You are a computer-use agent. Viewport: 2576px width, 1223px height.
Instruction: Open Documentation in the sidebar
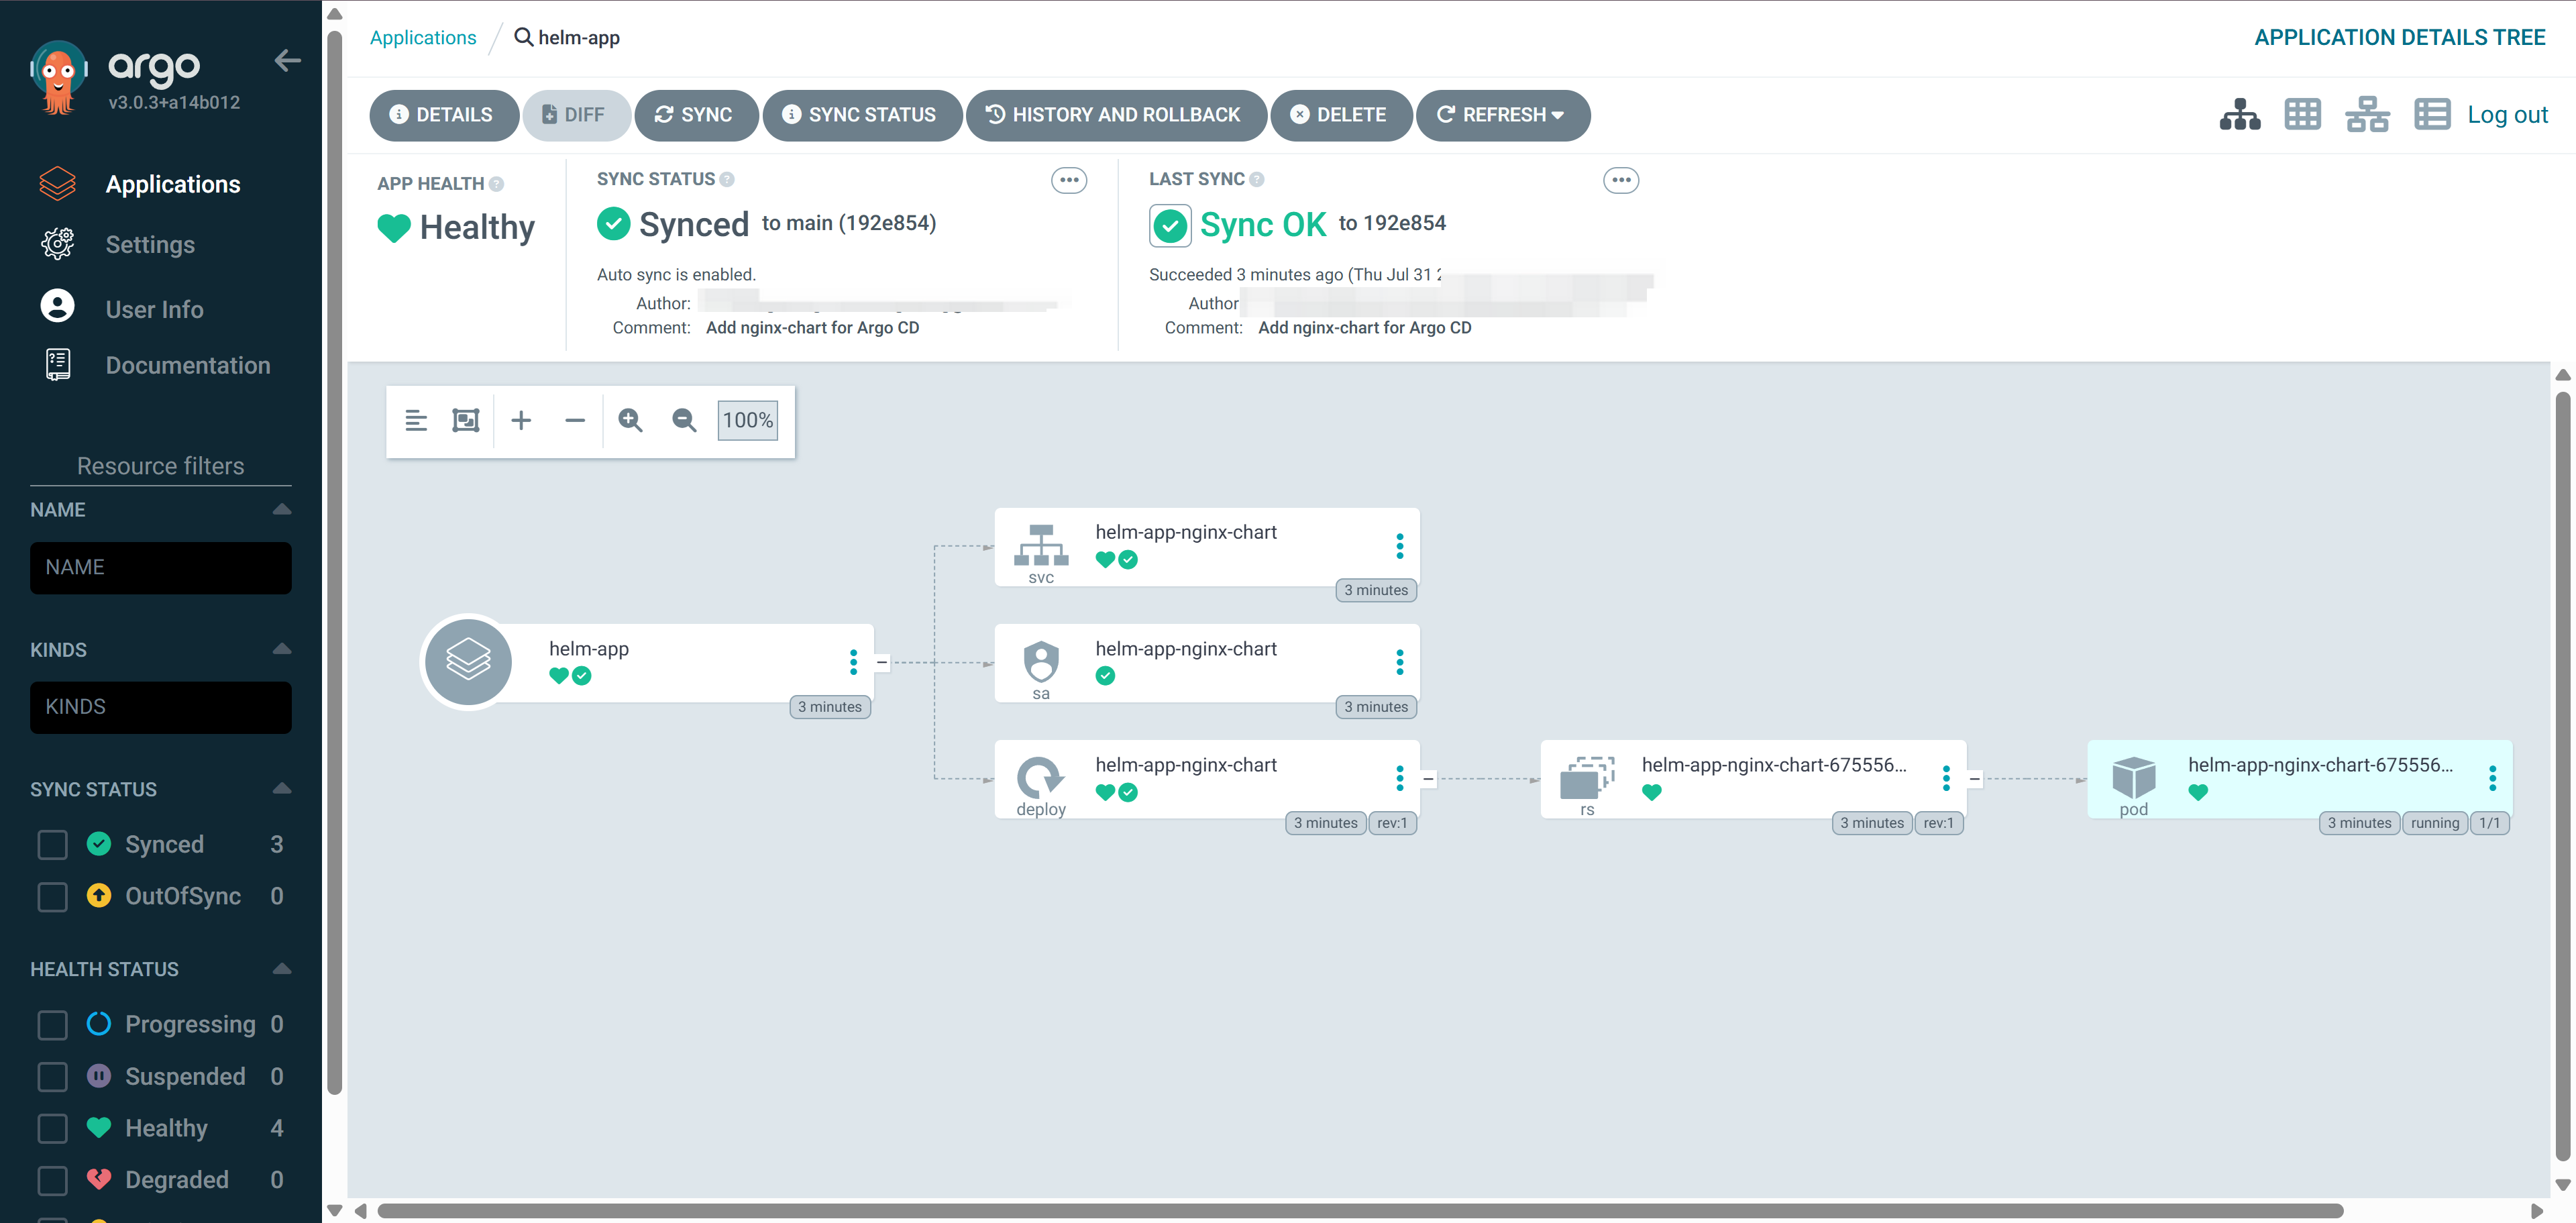pos(187,365)
